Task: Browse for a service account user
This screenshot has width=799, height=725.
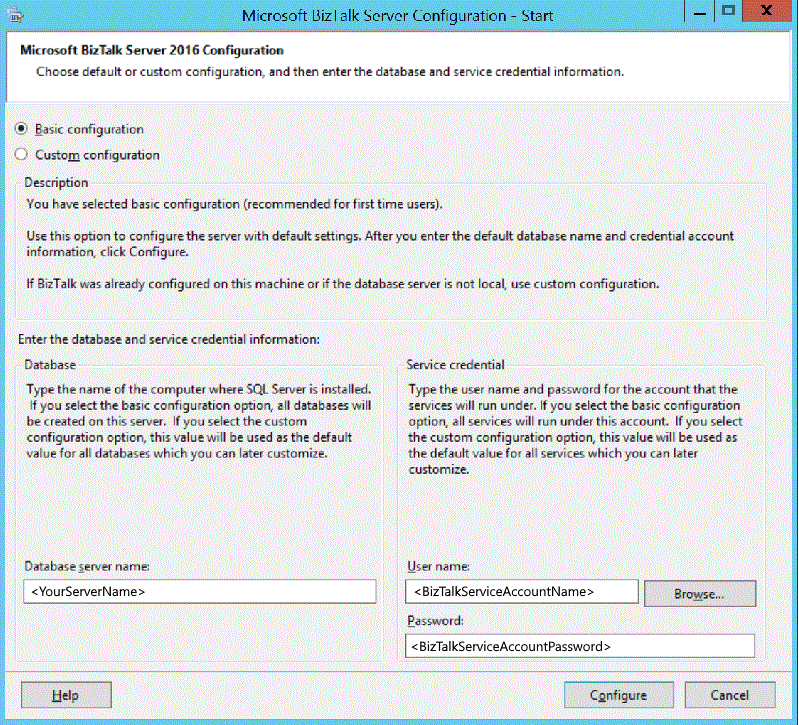Action: [x=700, y=594]
